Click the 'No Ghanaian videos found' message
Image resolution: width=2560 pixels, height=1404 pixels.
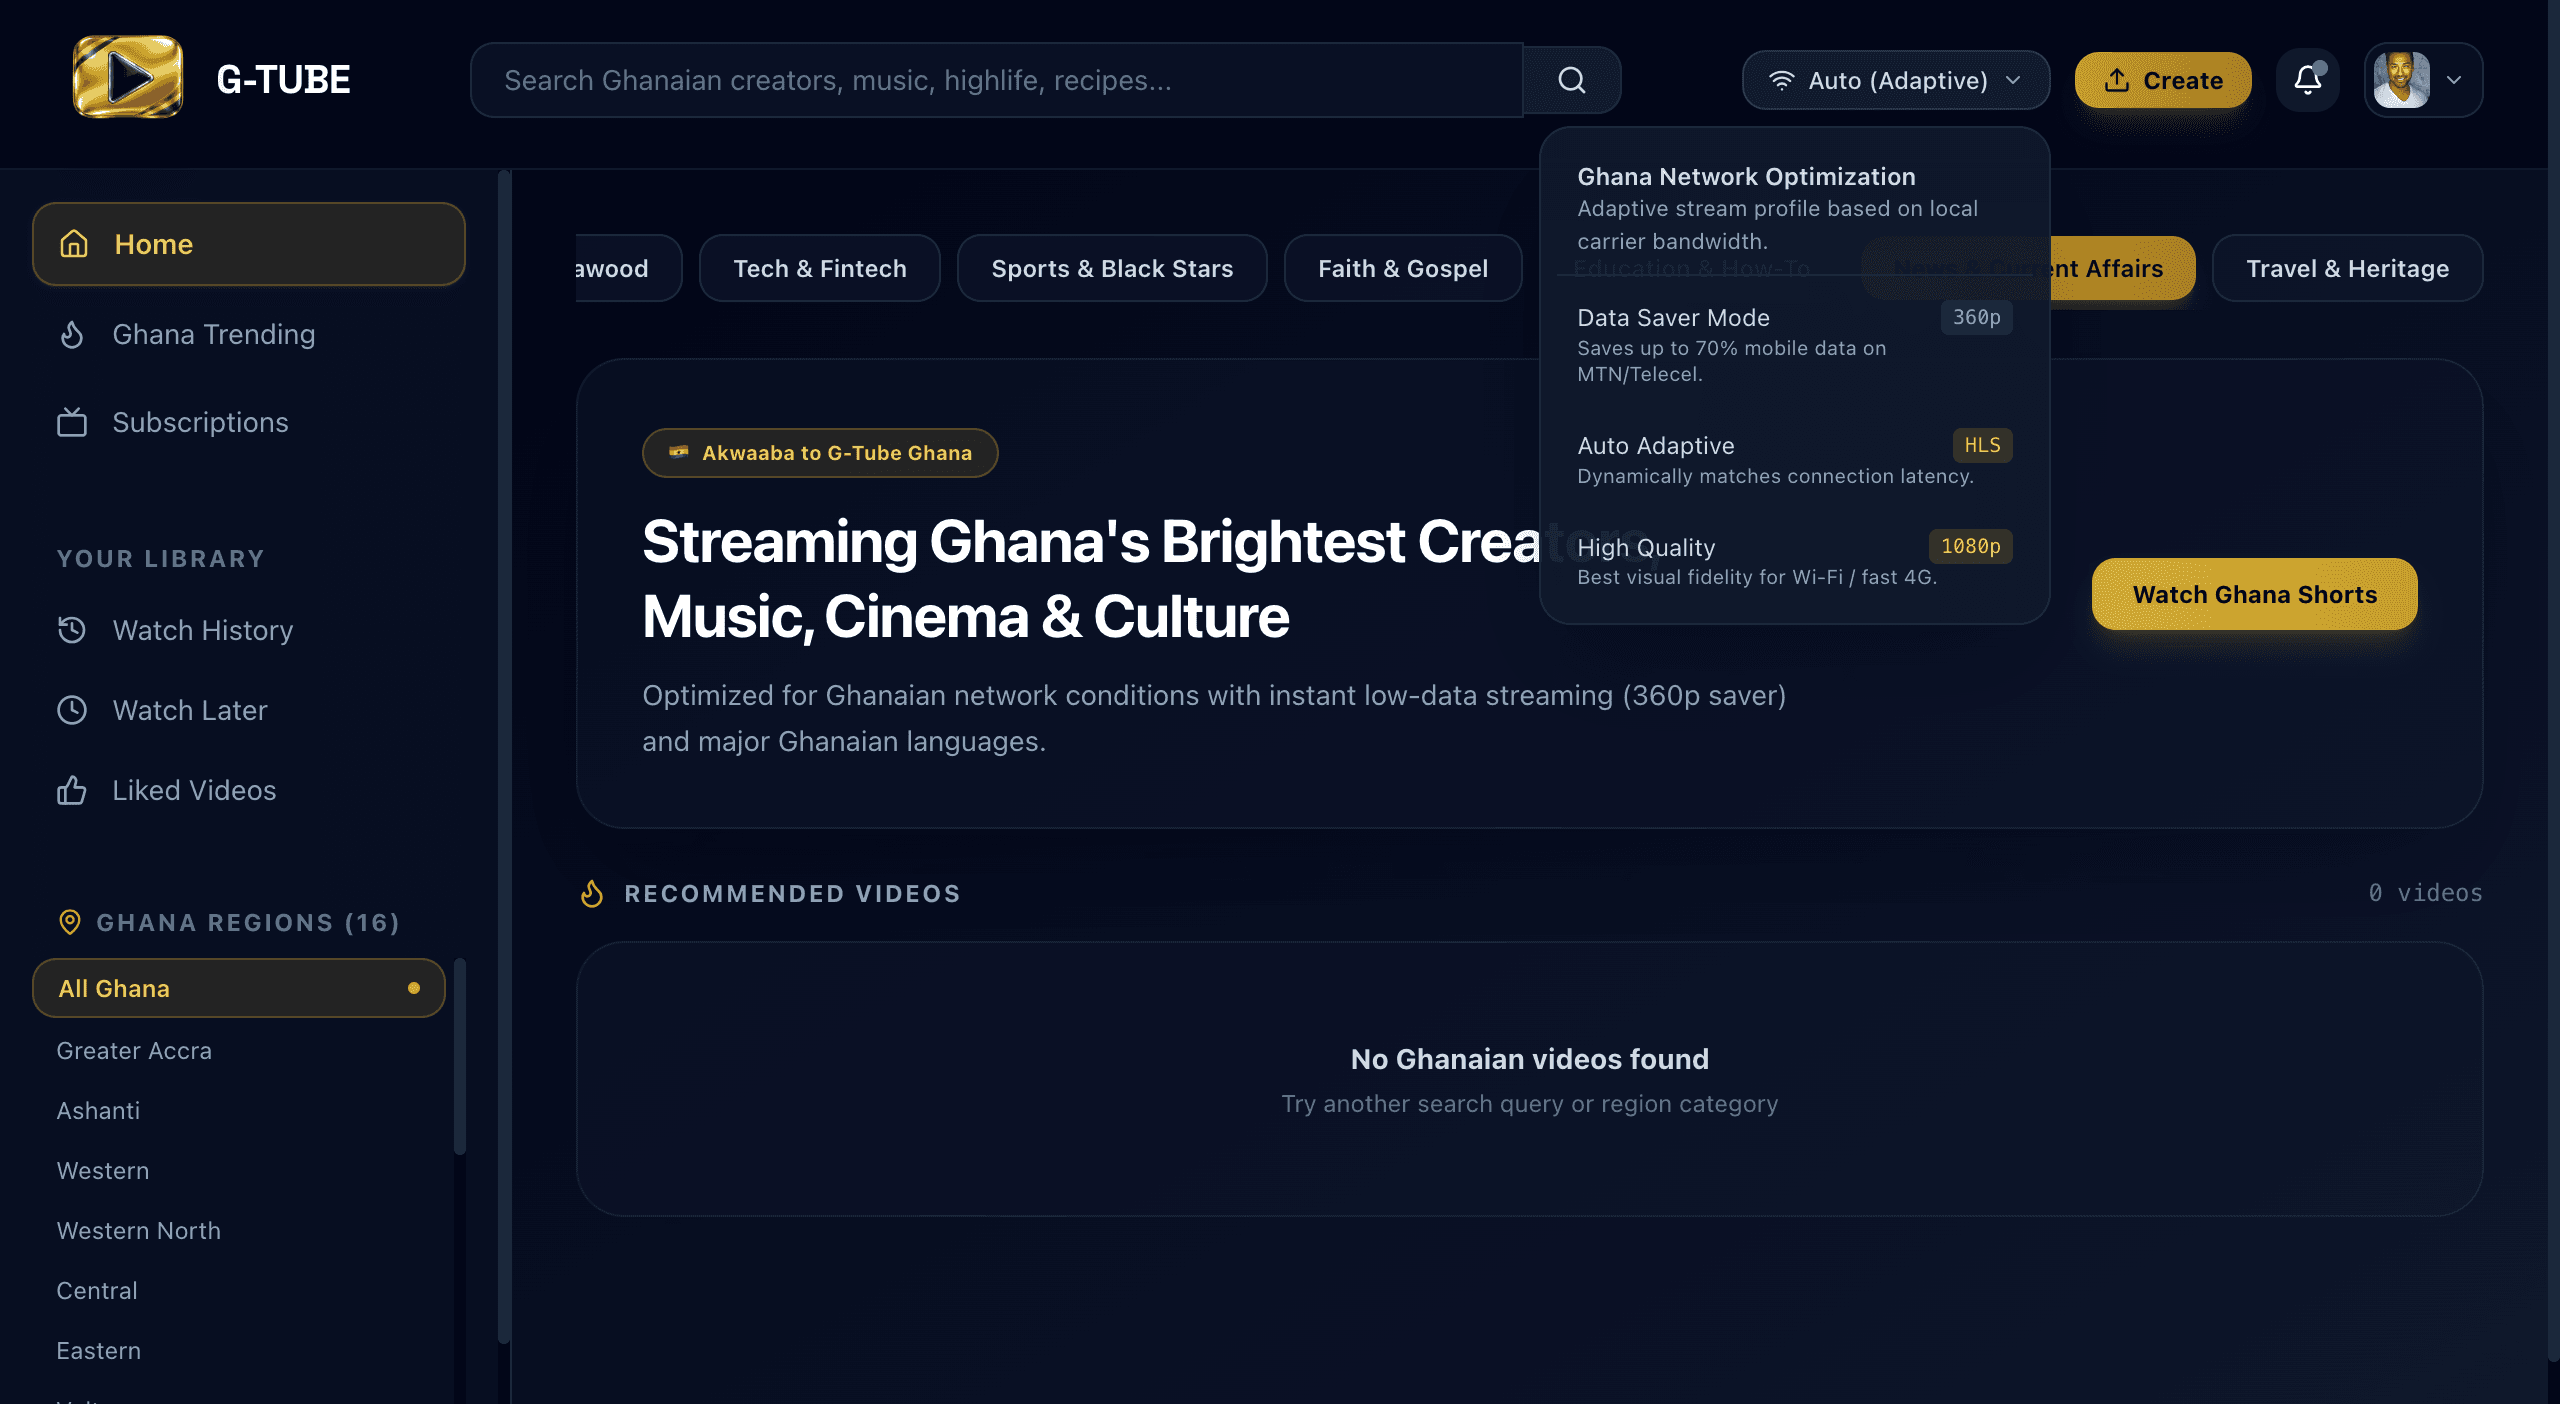tap(1530, 1059)
